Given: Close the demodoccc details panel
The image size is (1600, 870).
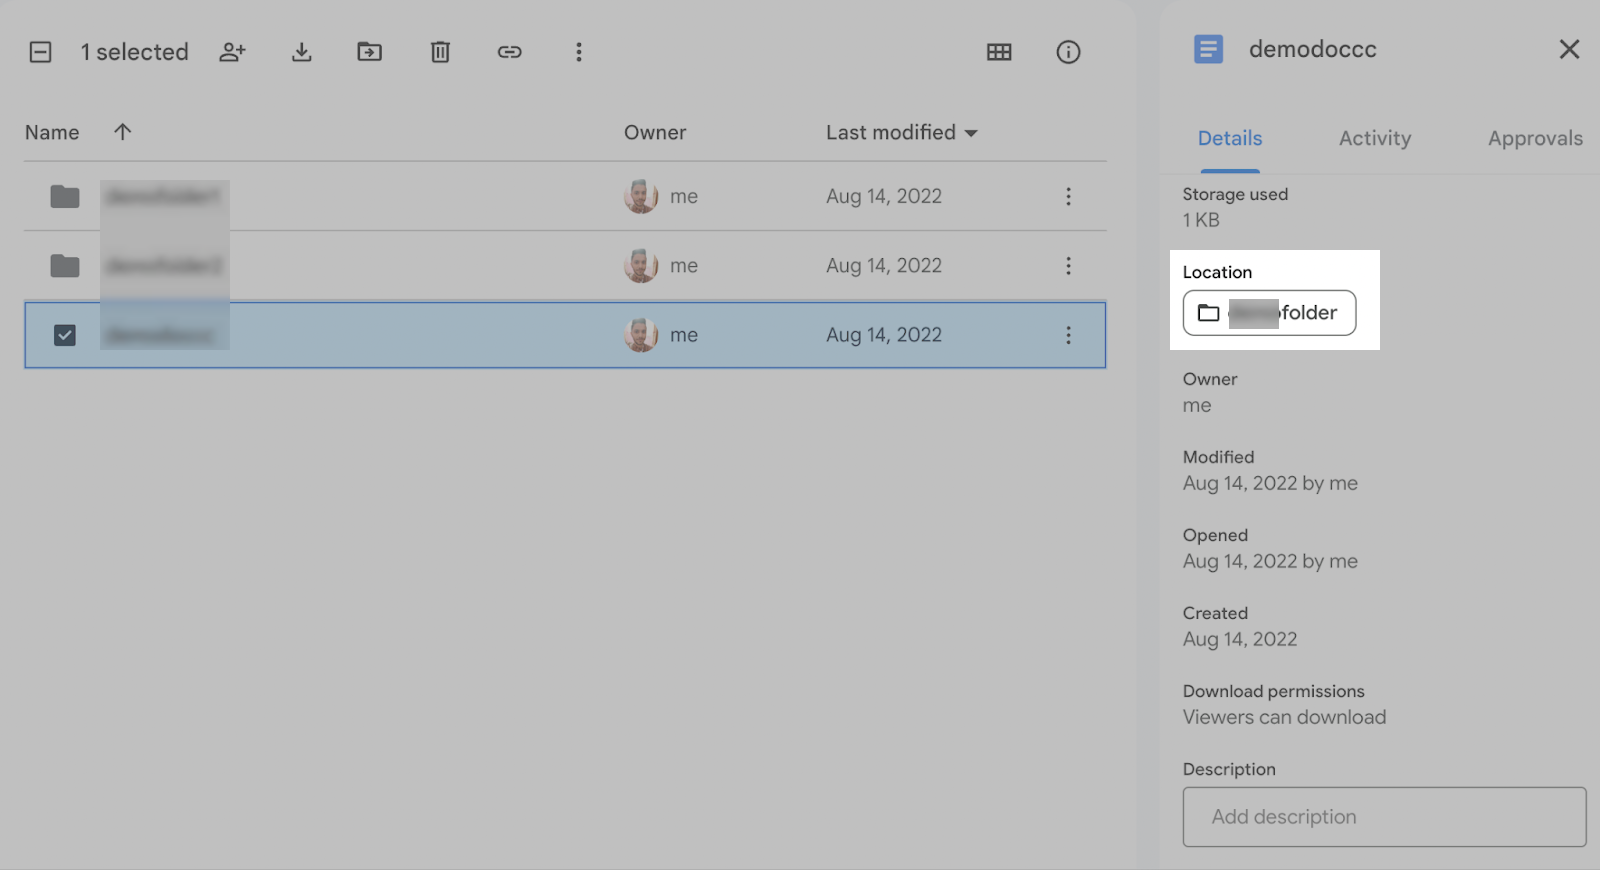Looking at the screenshot, I should click(1568, 49).
